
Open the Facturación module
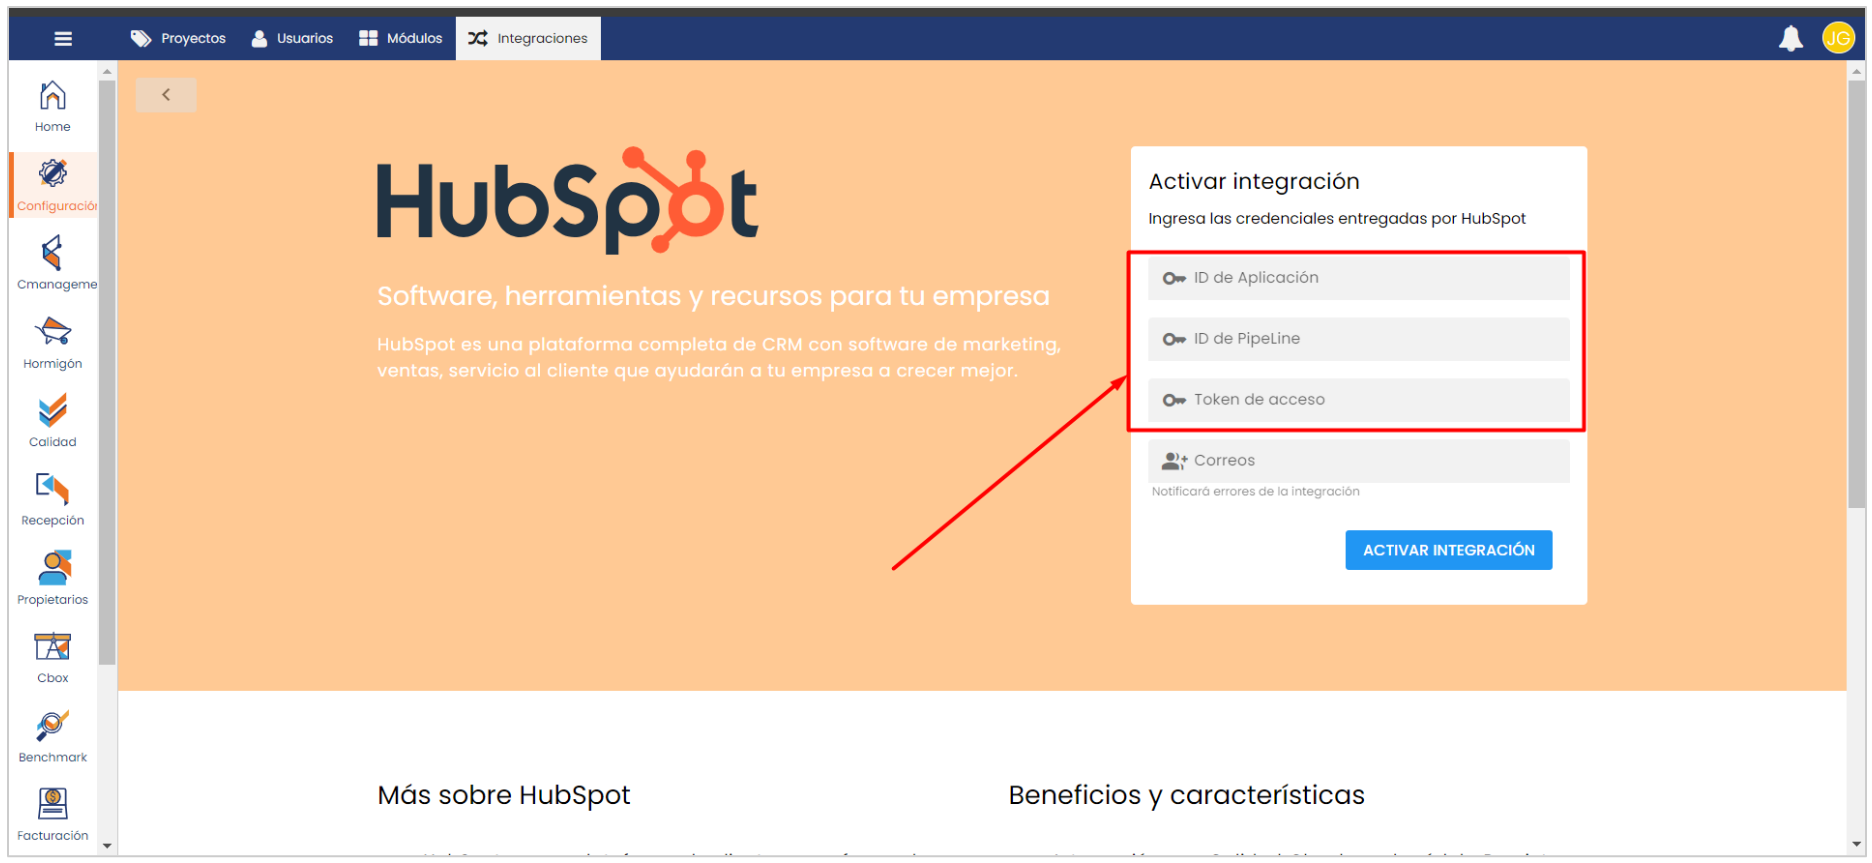tap(53, 814)
